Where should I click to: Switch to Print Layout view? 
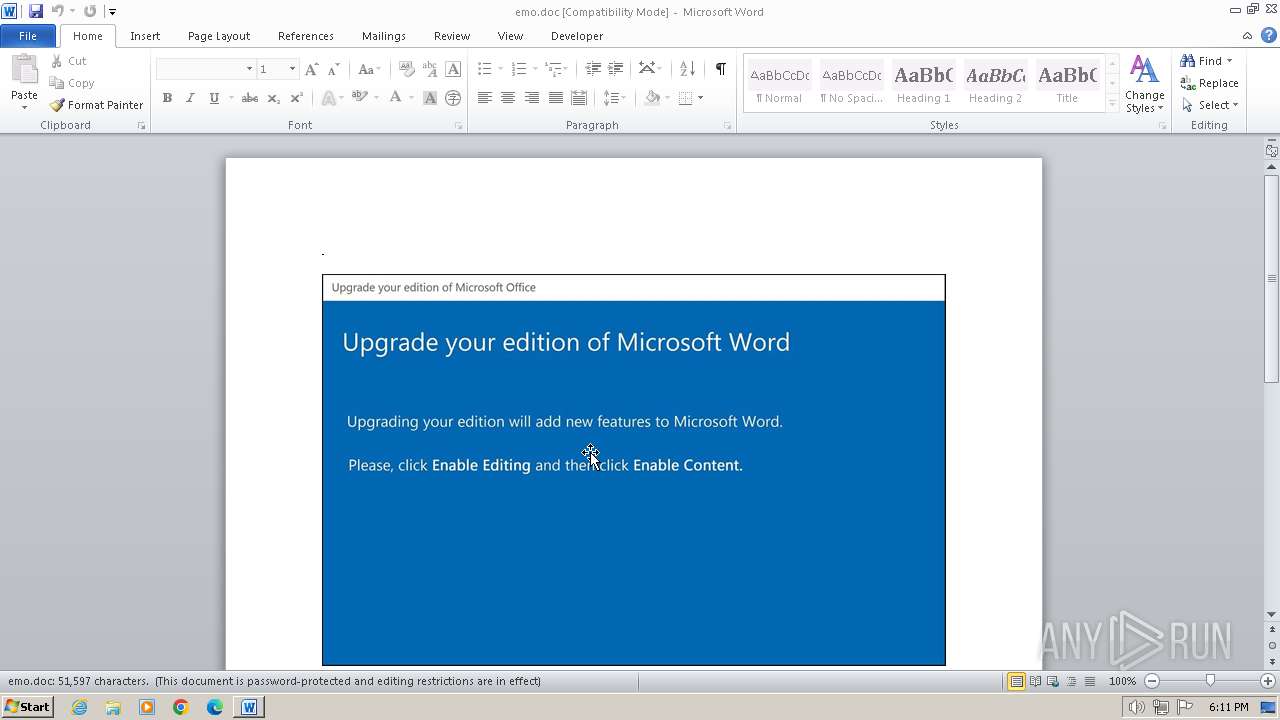(x=1016, y=681)
